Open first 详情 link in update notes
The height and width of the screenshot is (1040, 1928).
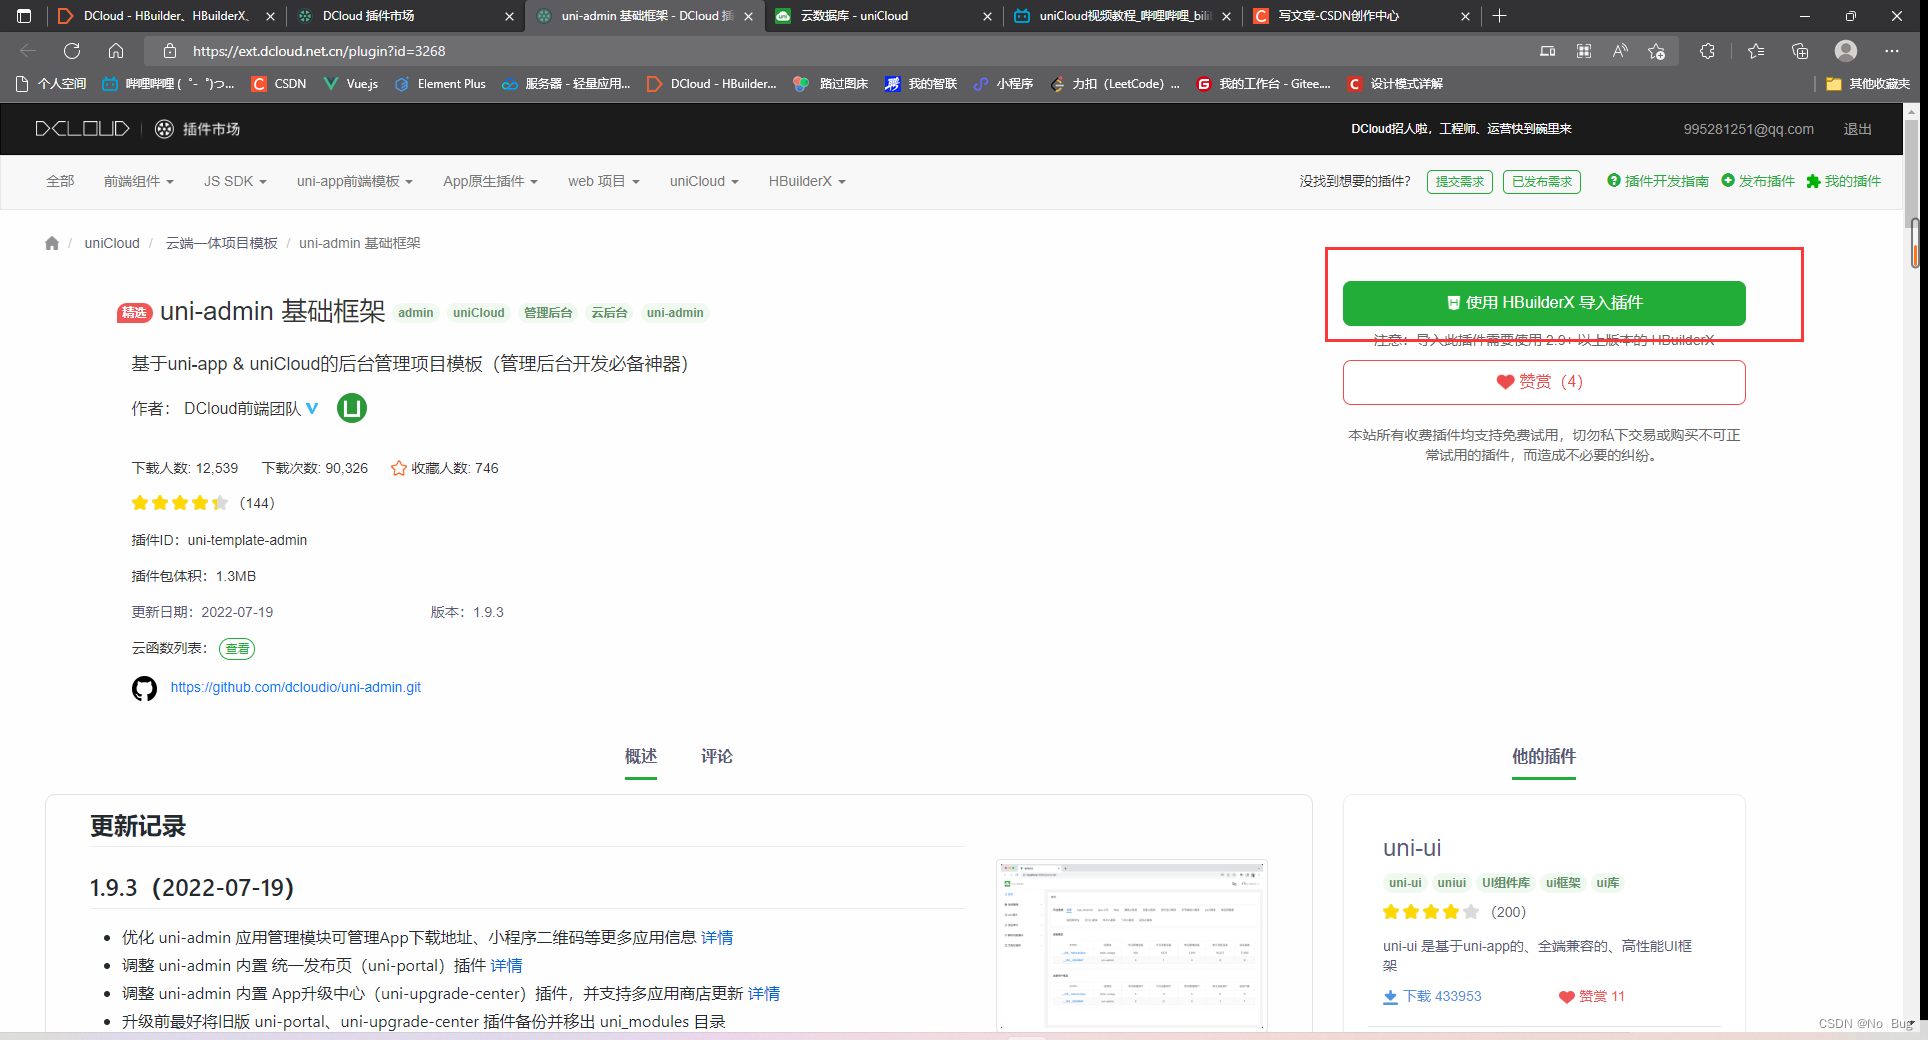click(717, 938)
